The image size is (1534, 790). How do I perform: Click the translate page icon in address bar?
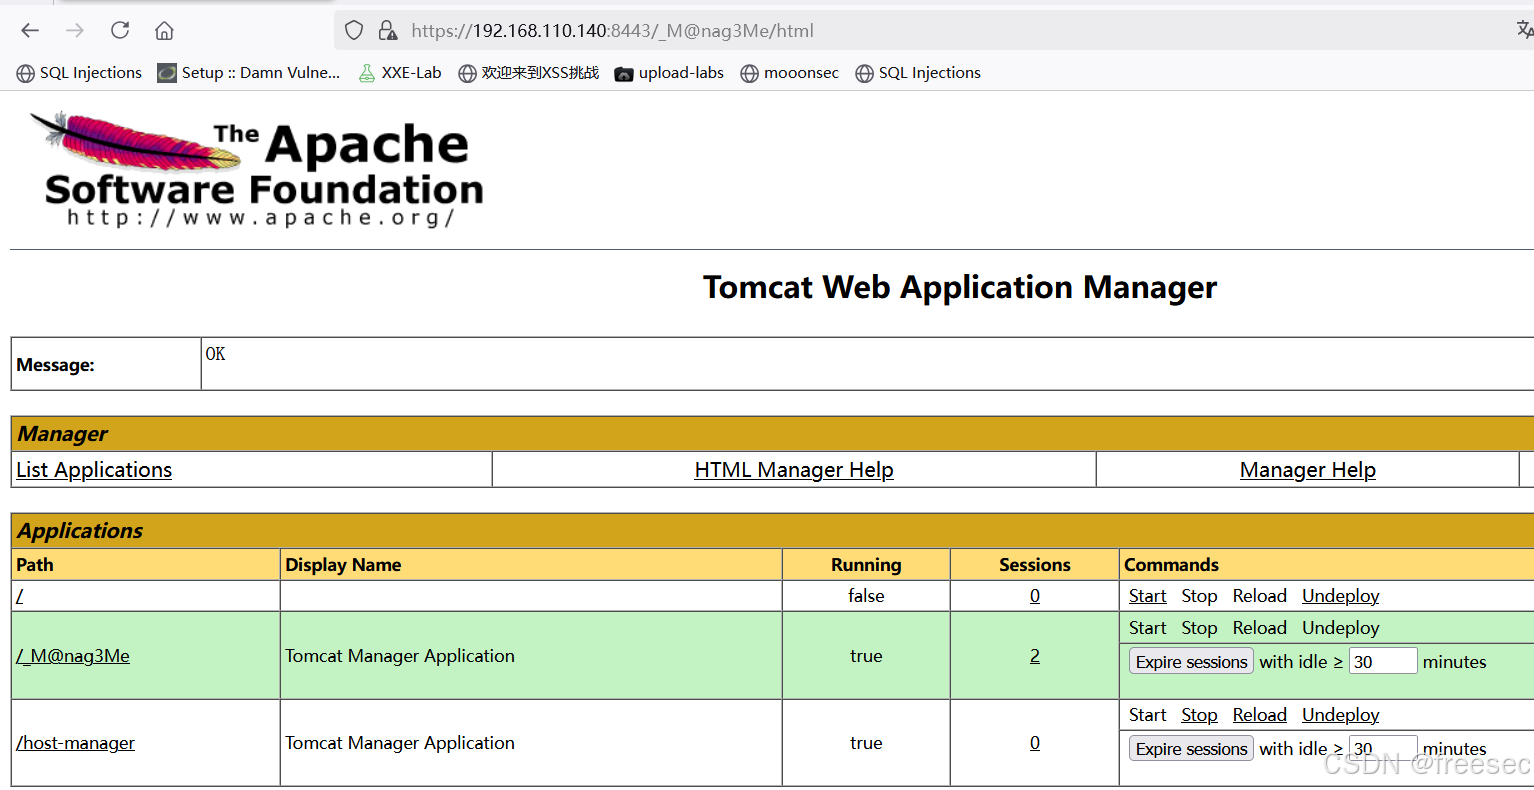tap(1524, 30)
